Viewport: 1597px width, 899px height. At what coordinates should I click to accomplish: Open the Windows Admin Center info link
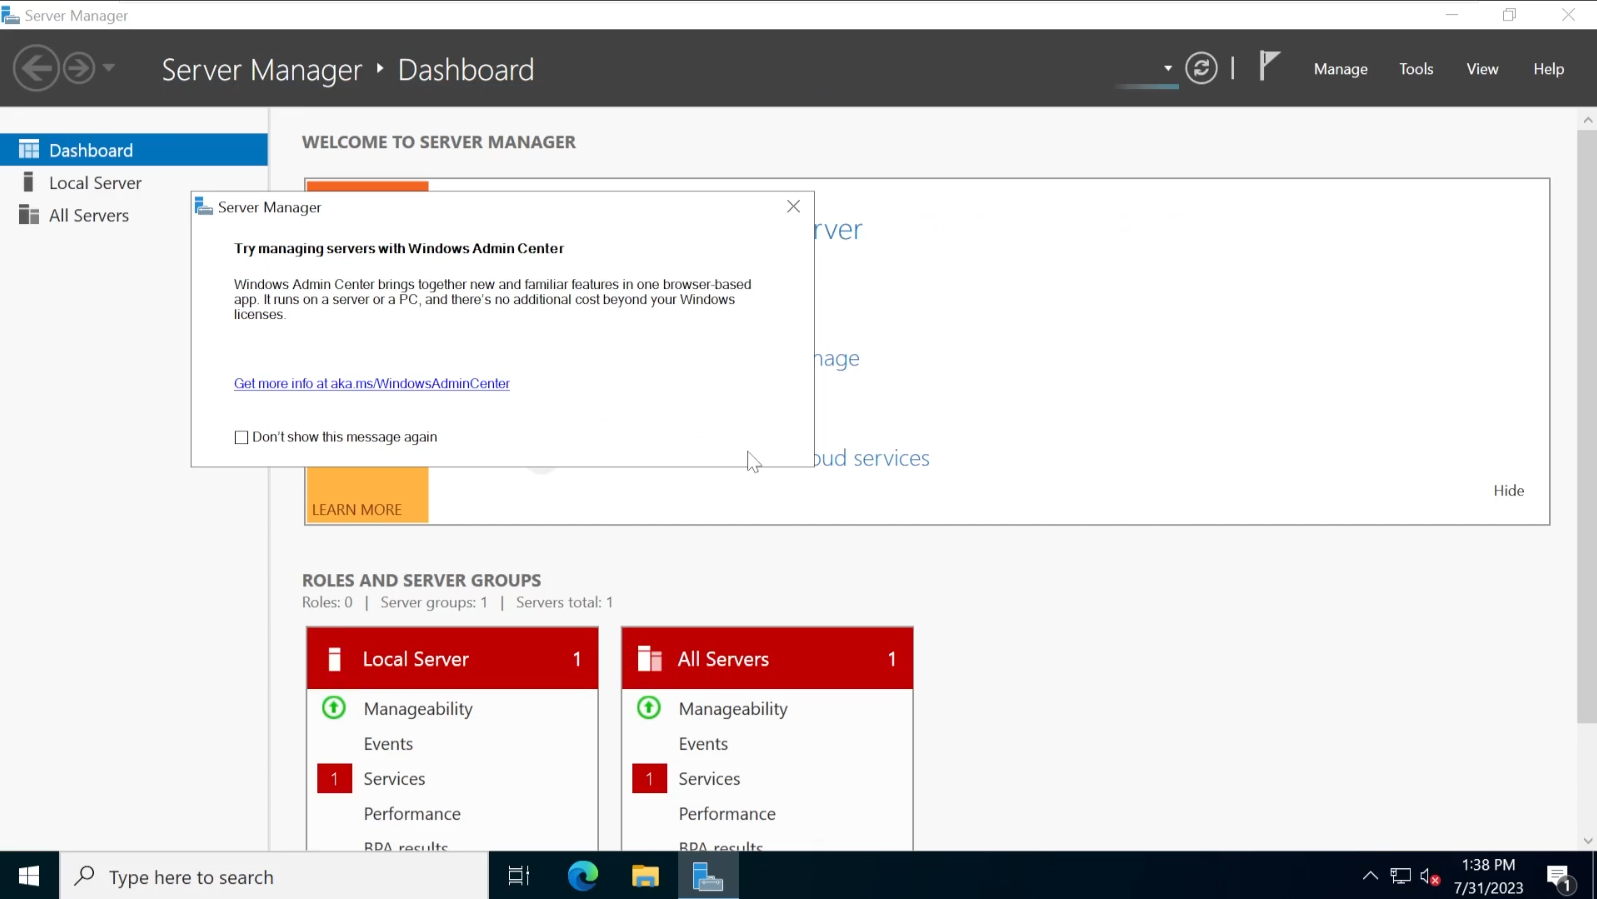[x=371, y=384]
